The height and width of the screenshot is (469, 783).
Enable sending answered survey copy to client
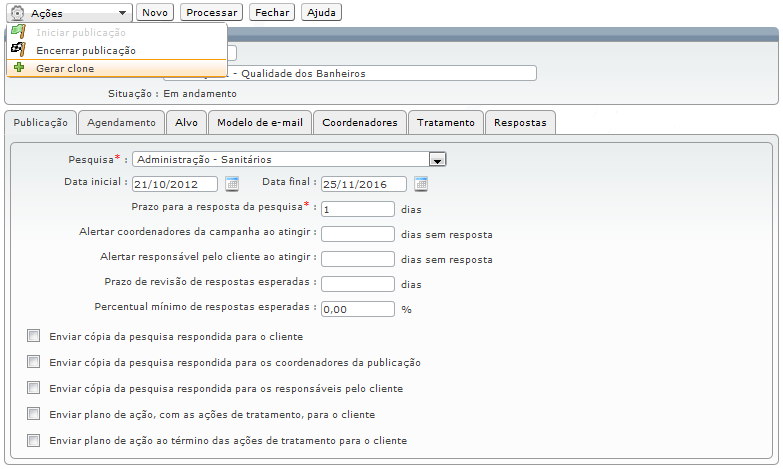[34, 336]
